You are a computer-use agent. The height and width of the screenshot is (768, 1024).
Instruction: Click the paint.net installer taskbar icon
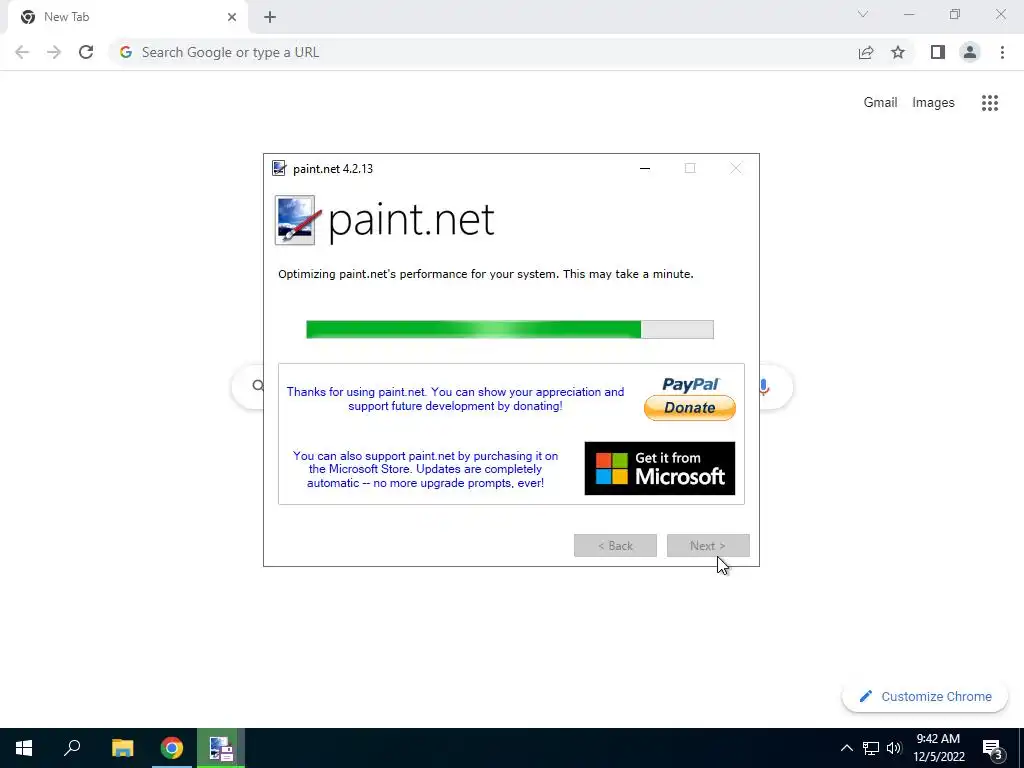[221, 748]
